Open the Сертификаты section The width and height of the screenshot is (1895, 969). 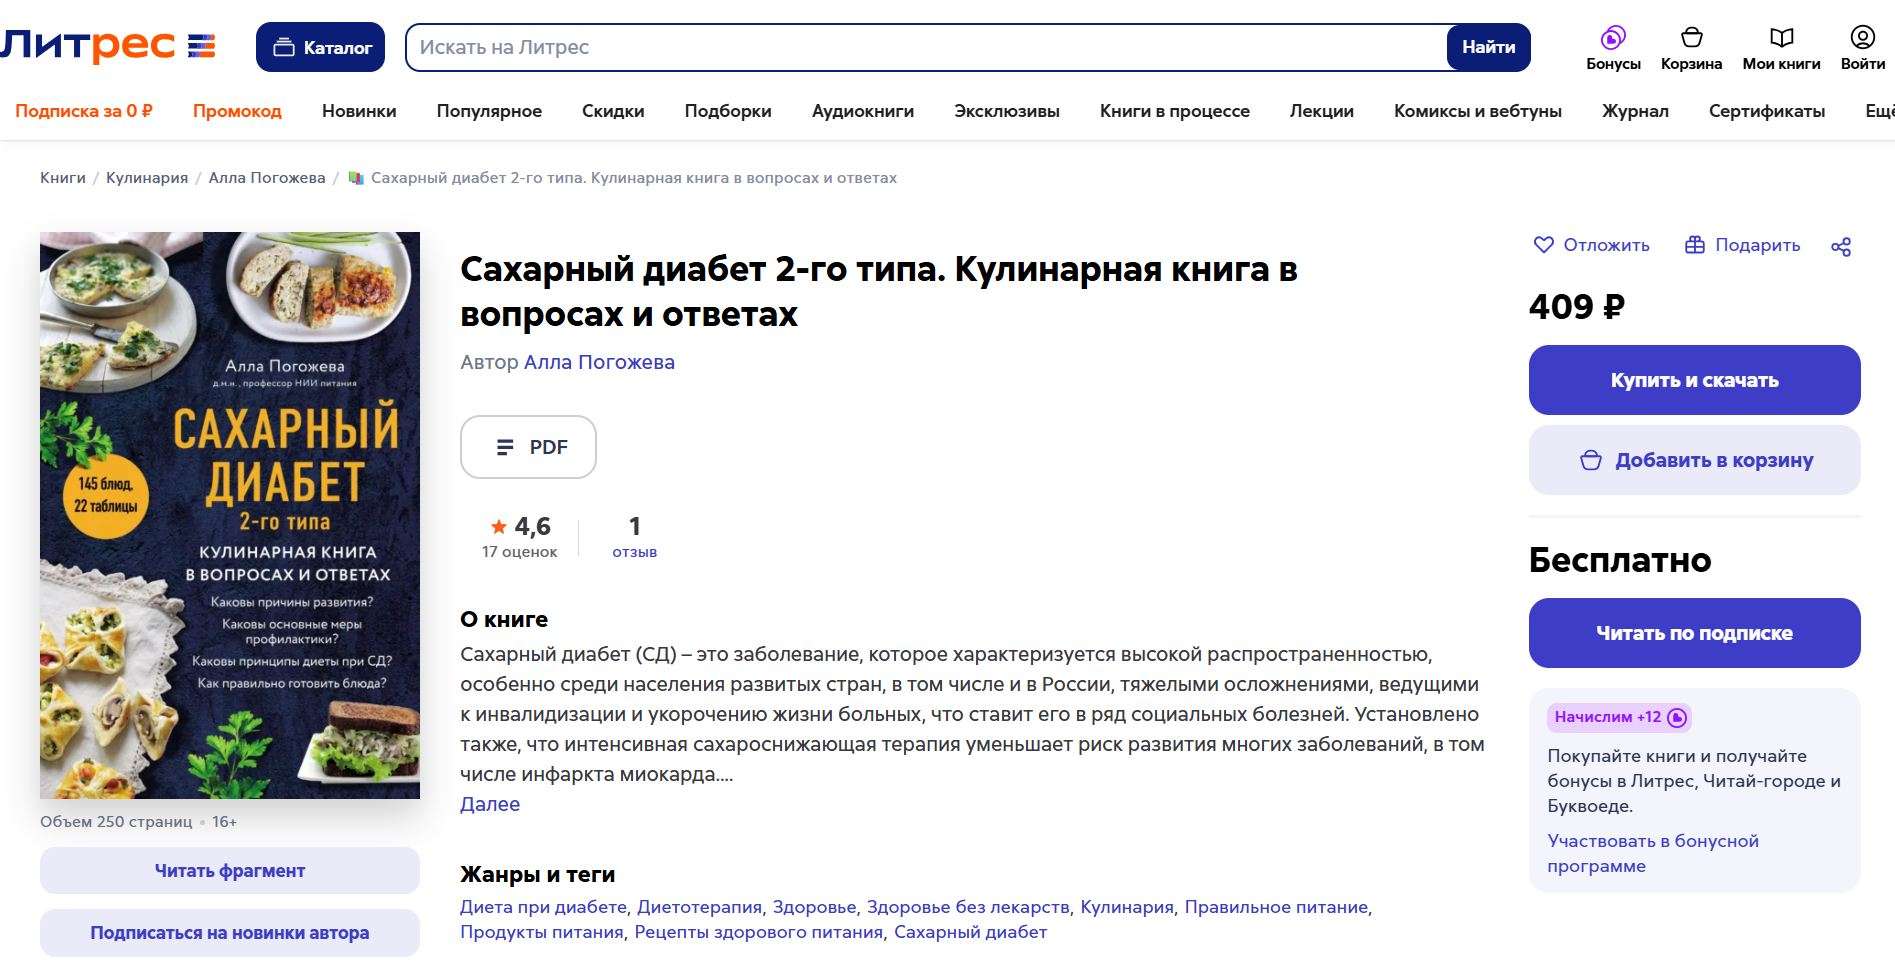[x=1767, y=111]
